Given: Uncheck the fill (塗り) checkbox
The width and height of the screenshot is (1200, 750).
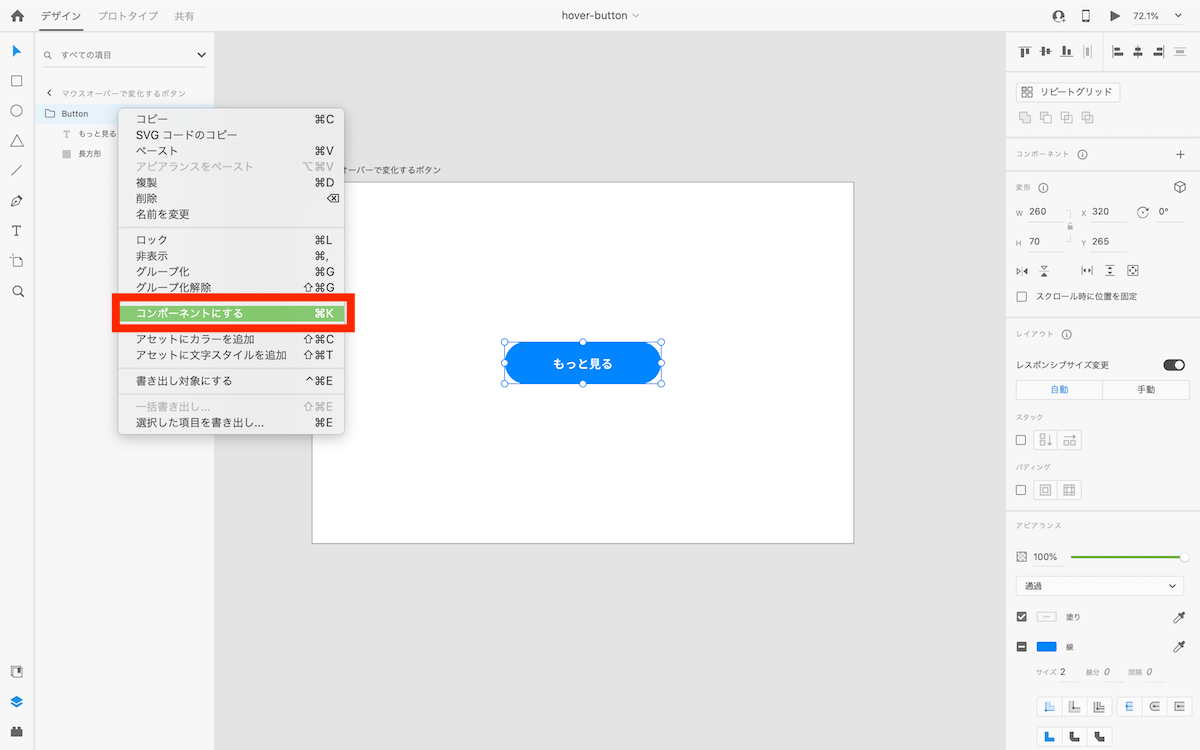Looking at the screenshot, I should tap(1021, 617).
